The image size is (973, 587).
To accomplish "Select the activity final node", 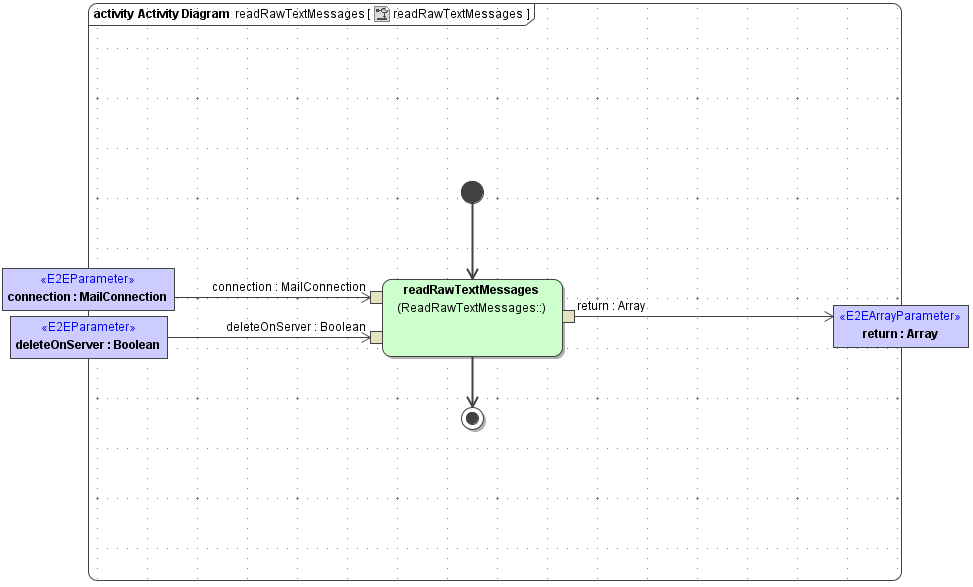I will (471, 418).
